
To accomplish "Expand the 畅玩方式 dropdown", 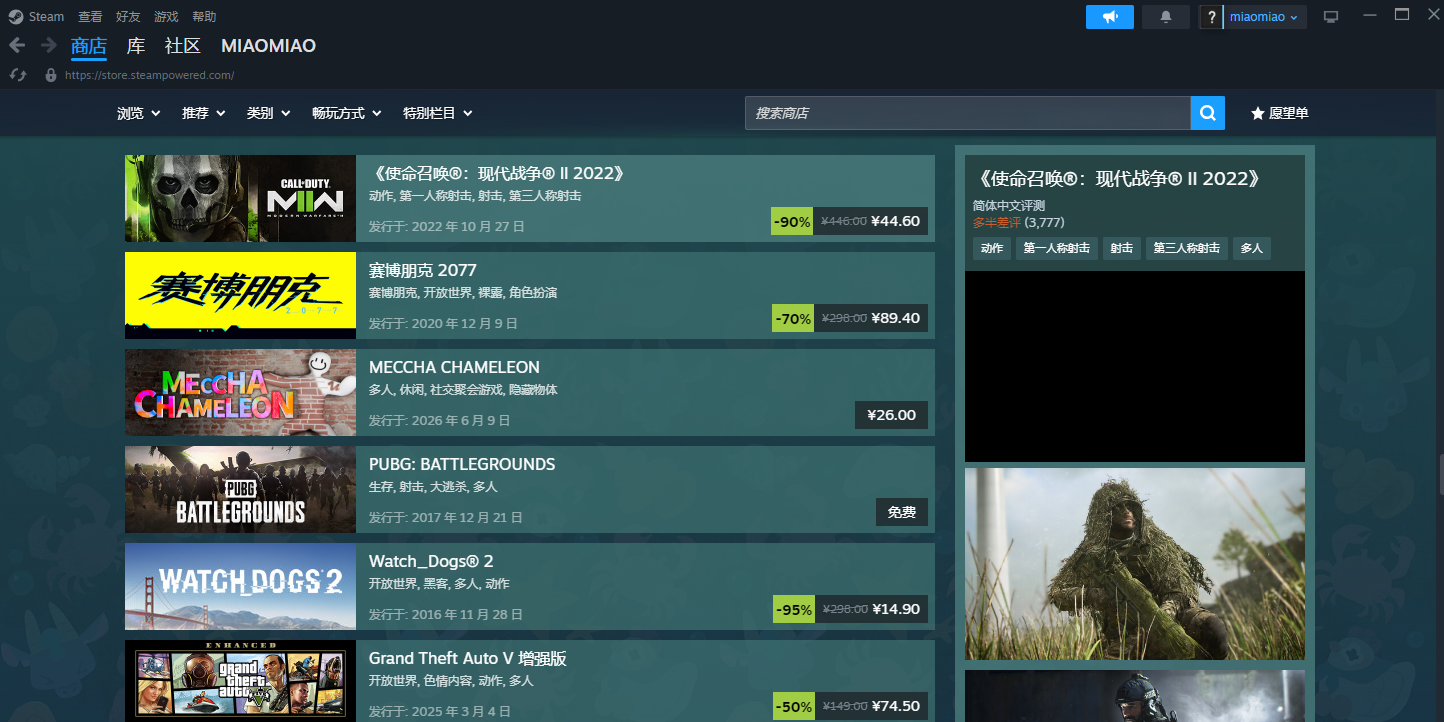I will pos(347,113).
